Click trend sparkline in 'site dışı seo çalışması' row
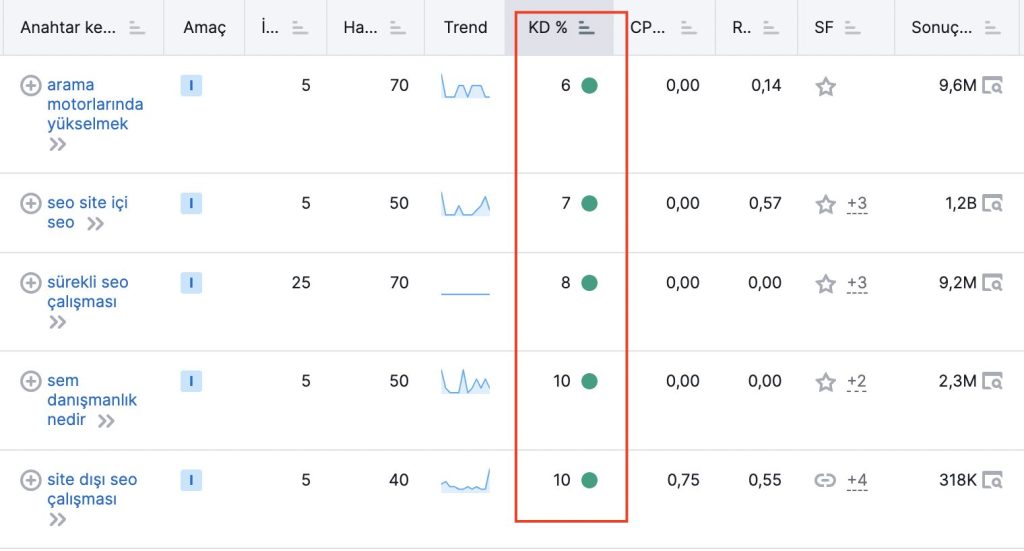1024x551 pixels. [465, 480]
